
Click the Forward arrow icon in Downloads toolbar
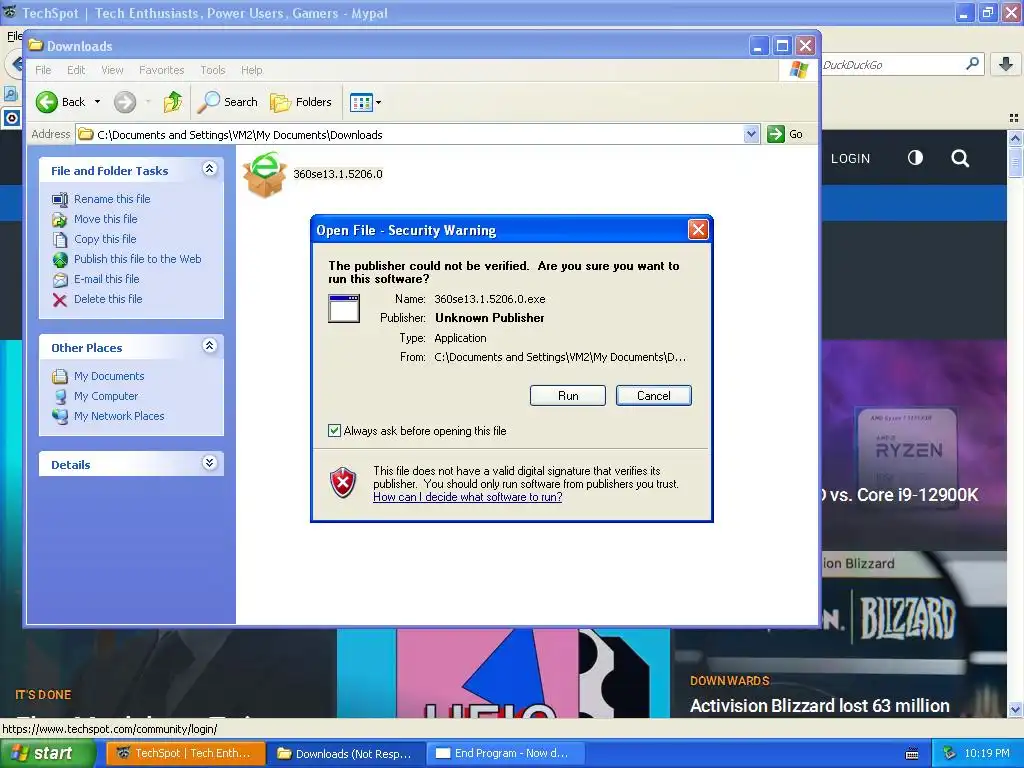[125, 102]
